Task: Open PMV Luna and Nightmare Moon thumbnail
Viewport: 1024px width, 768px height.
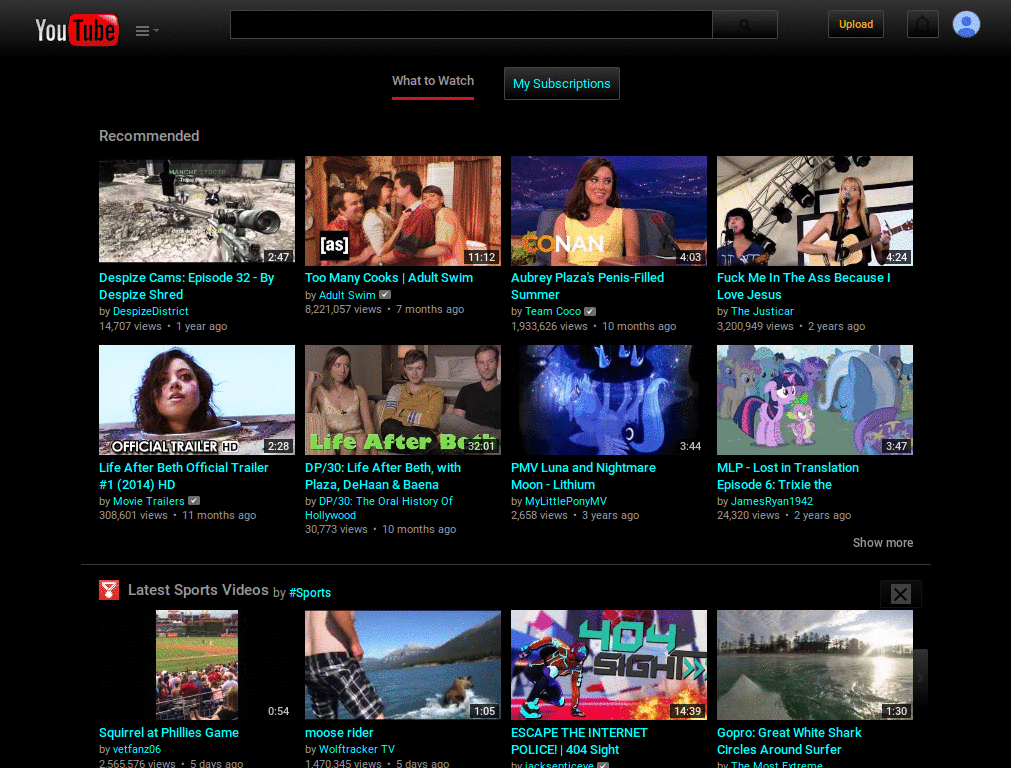Action: [609, 400]
